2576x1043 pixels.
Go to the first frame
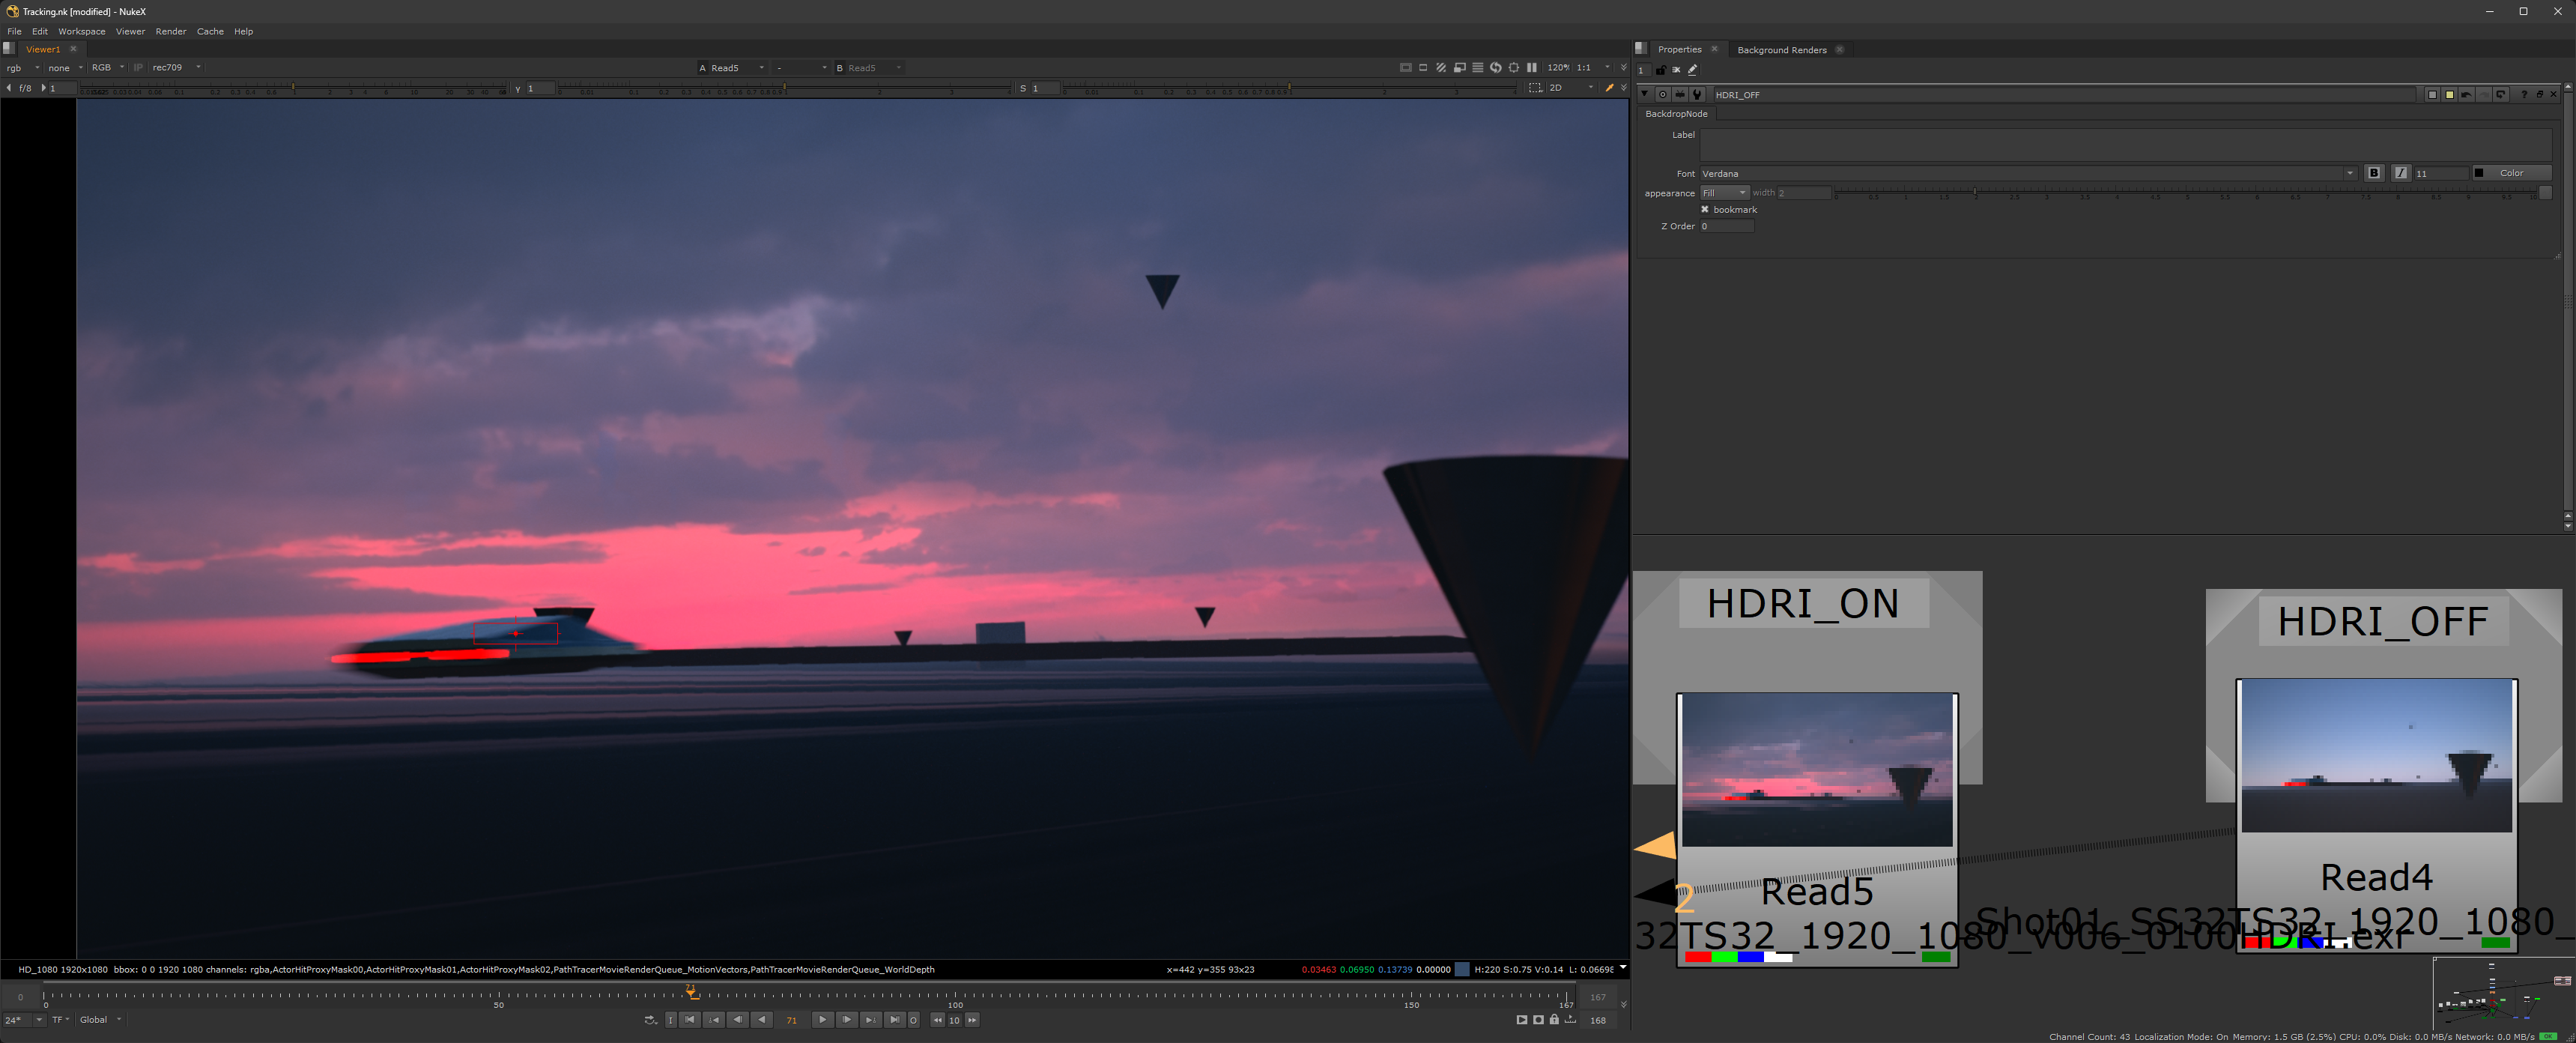point(690,1020)
